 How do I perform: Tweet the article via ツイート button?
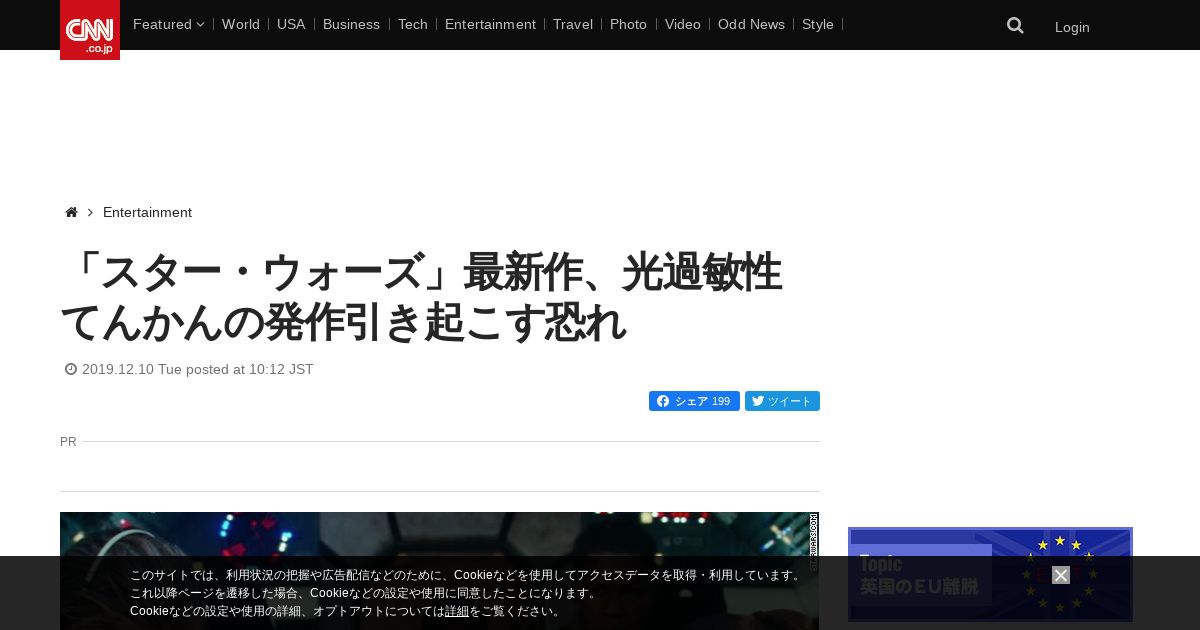(782, 401)
